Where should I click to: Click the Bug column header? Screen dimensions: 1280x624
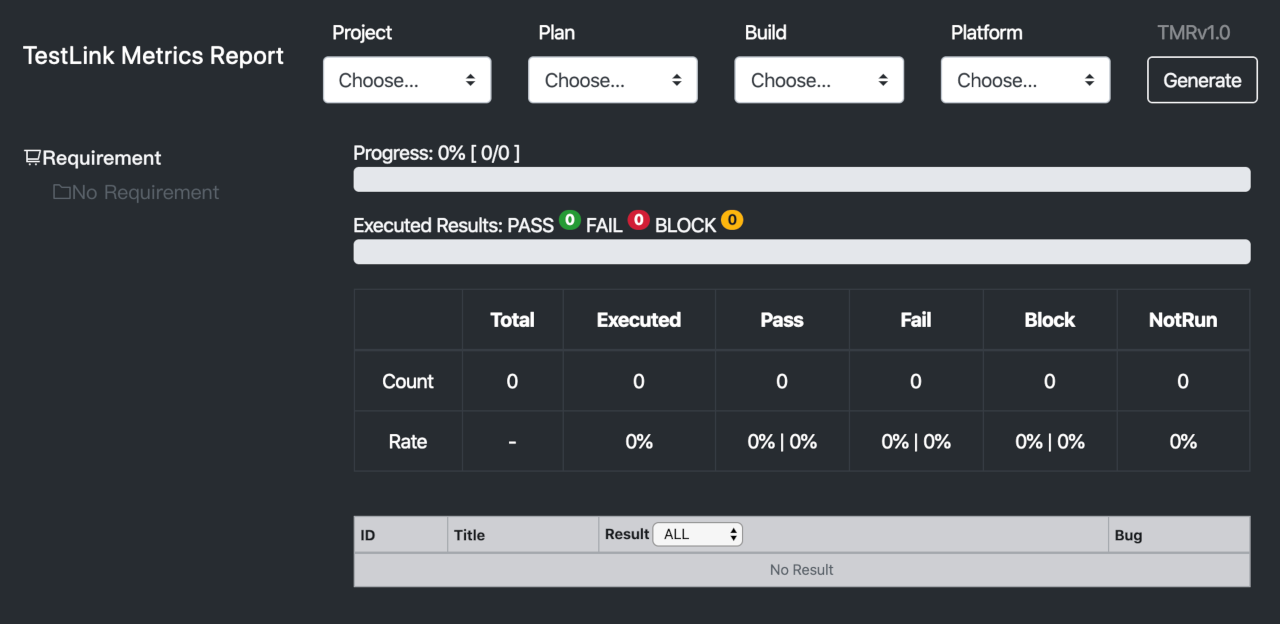[1128, 535]
